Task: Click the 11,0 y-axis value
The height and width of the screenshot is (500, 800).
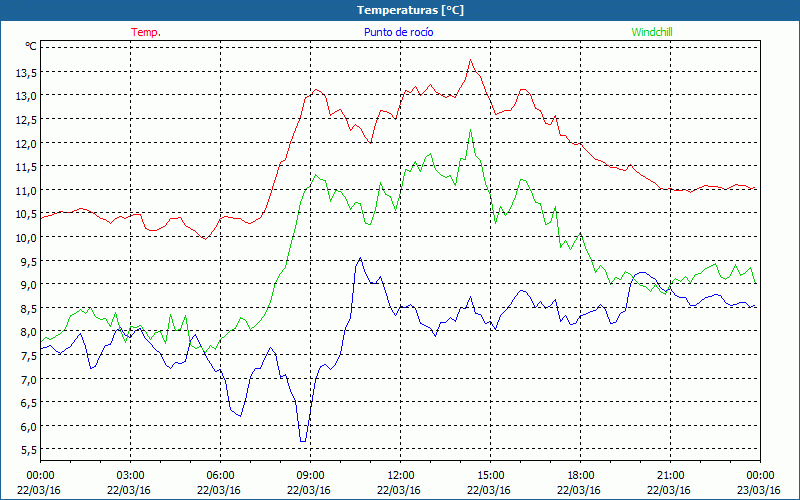Action: pos(26,191)
